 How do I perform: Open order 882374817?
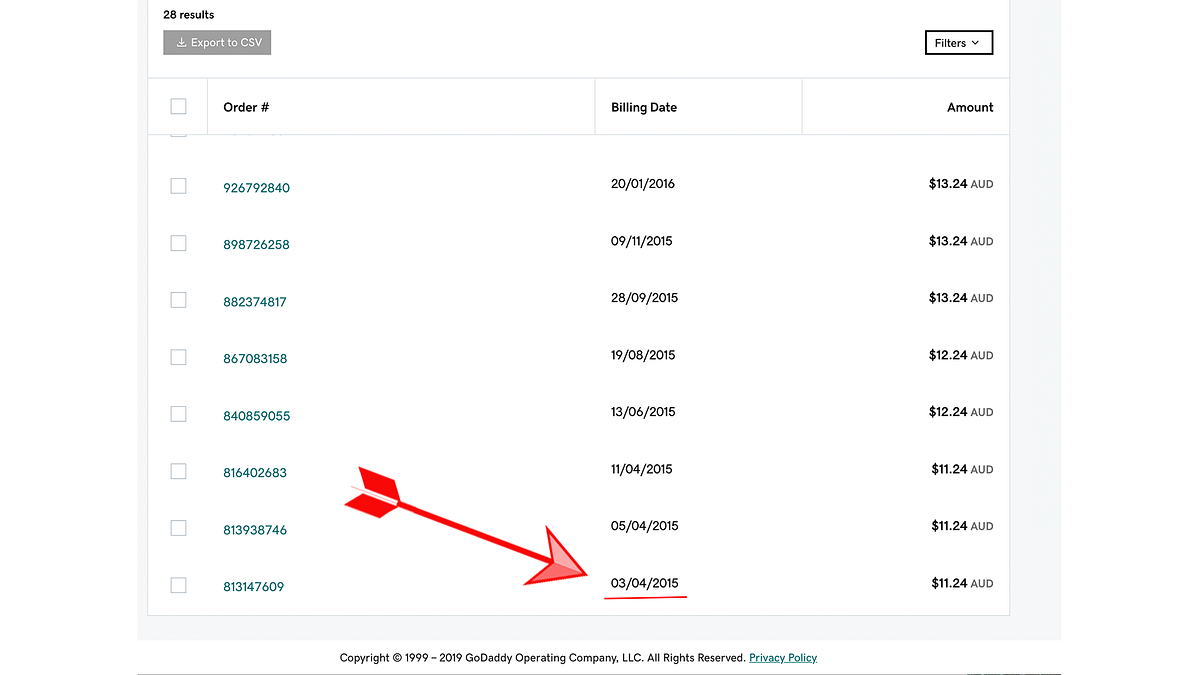(255, 301)
